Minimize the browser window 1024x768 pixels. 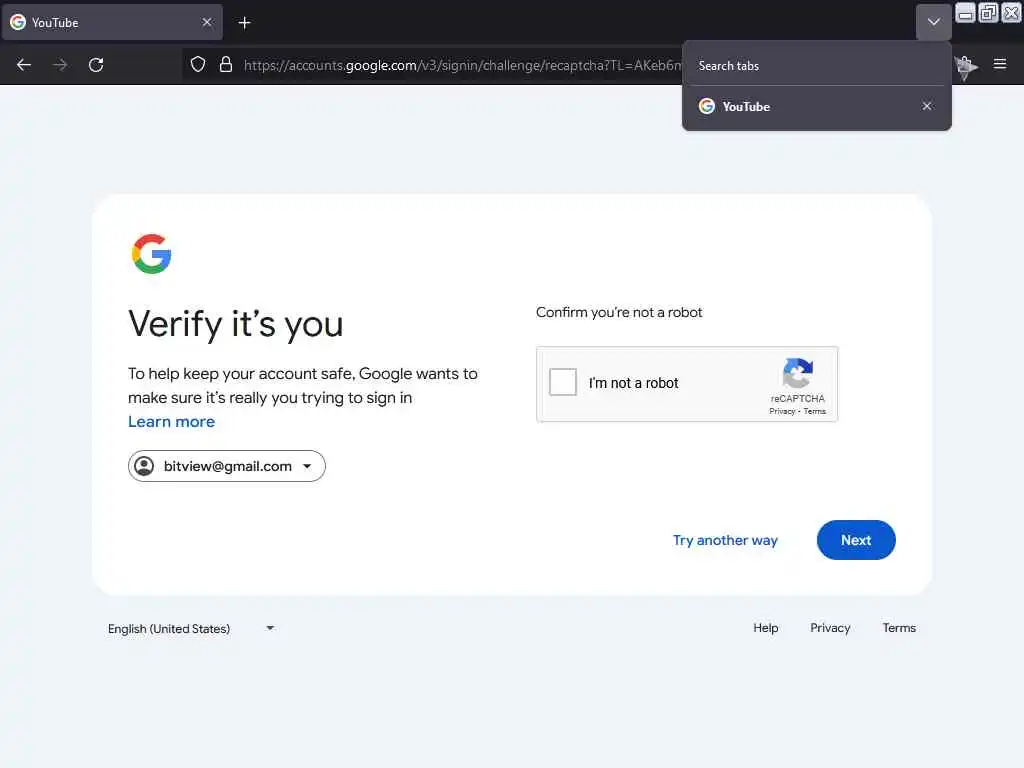point(965,12)
